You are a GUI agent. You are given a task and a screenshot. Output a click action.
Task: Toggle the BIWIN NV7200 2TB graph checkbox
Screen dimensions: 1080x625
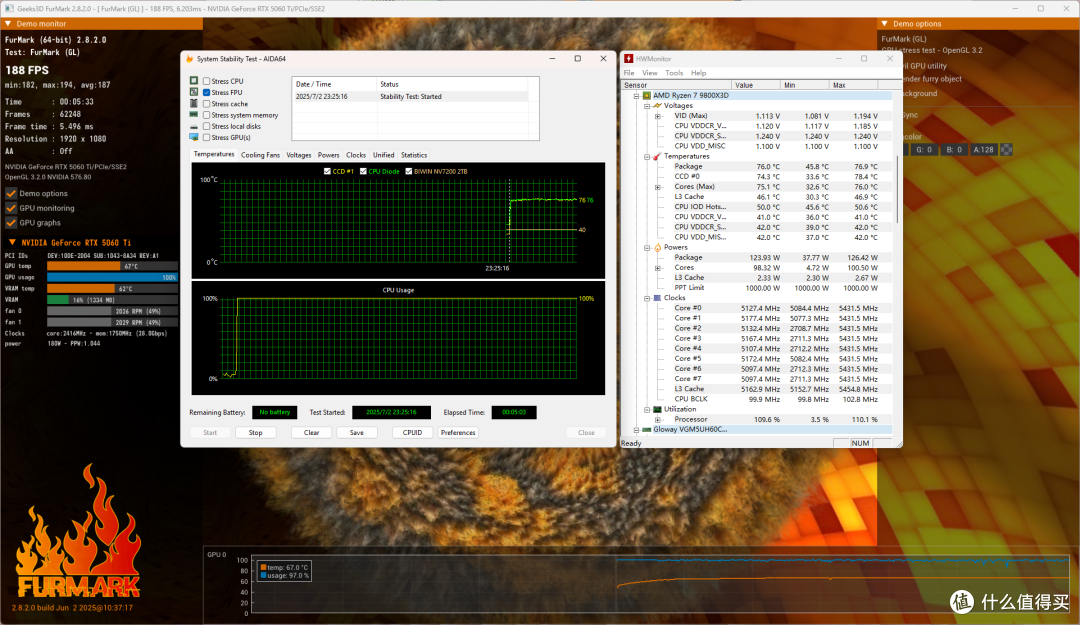[408, 171]
